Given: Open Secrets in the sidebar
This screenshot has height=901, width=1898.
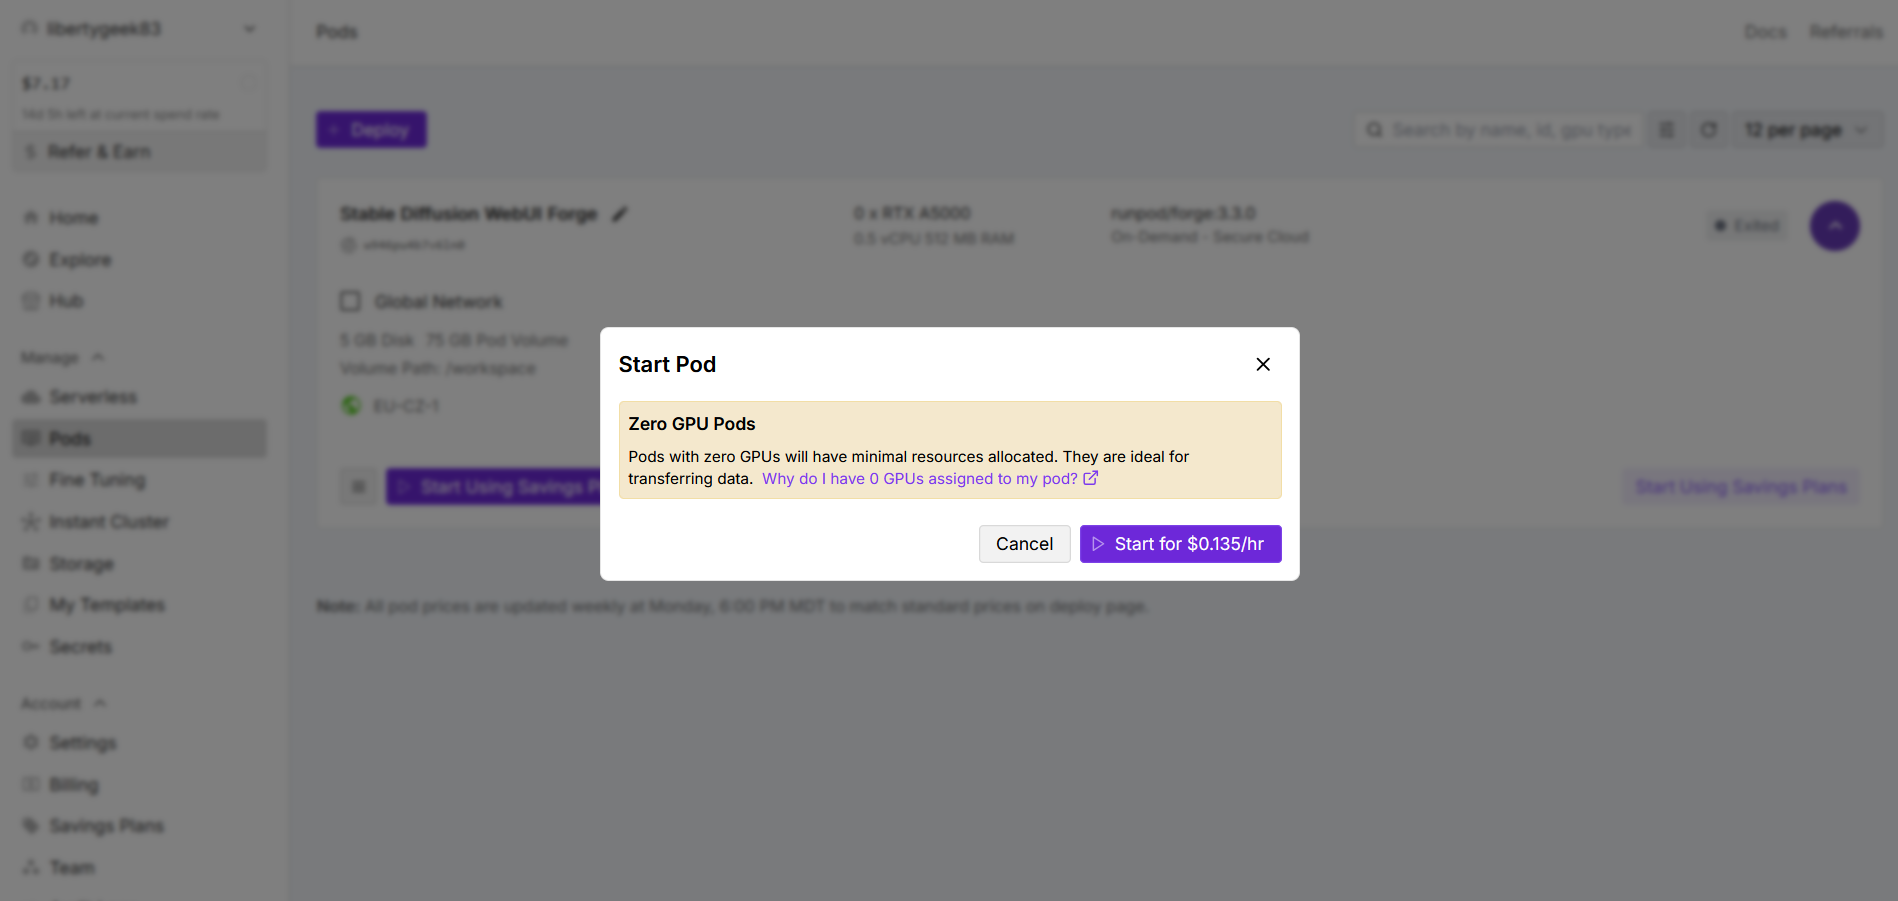Looking at the screenshot, I should coord(80,647).
